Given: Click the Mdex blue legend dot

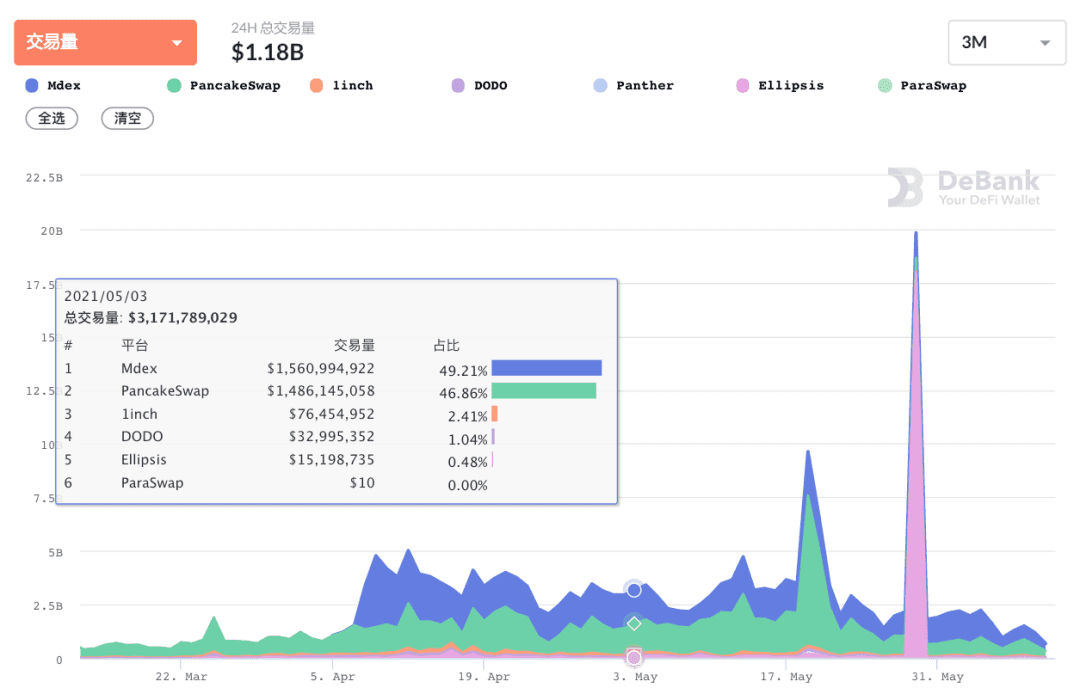Looking at the screenshot, I should pos(32,85).
